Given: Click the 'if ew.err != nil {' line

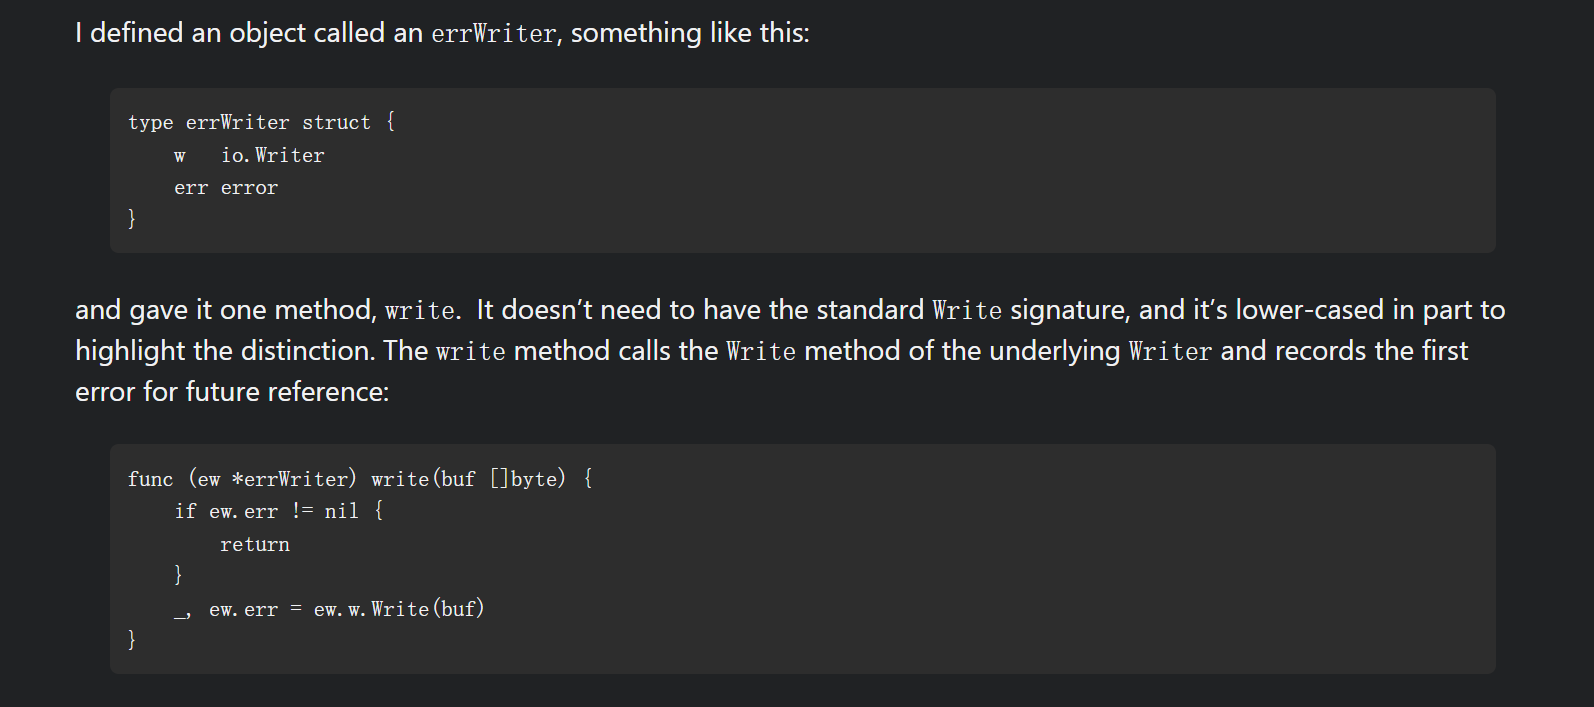Looking at the screenshot, I should [x=279, y=511].
